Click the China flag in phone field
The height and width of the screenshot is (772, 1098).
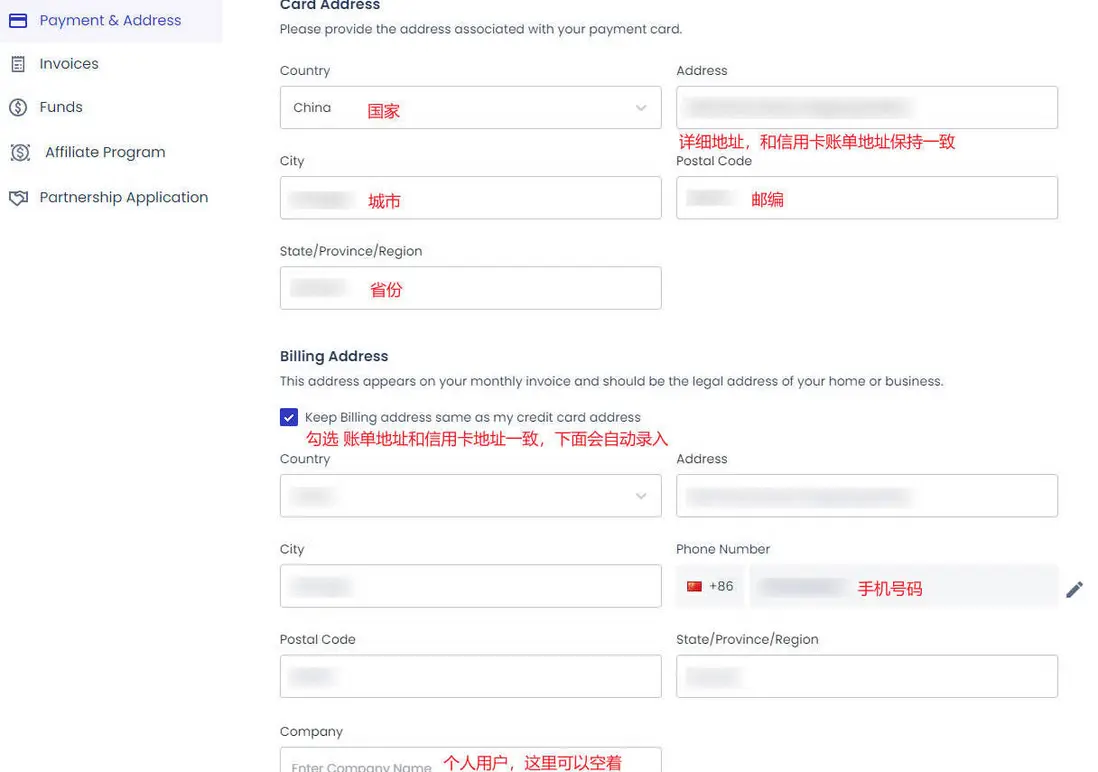click(x=694, y=587)
